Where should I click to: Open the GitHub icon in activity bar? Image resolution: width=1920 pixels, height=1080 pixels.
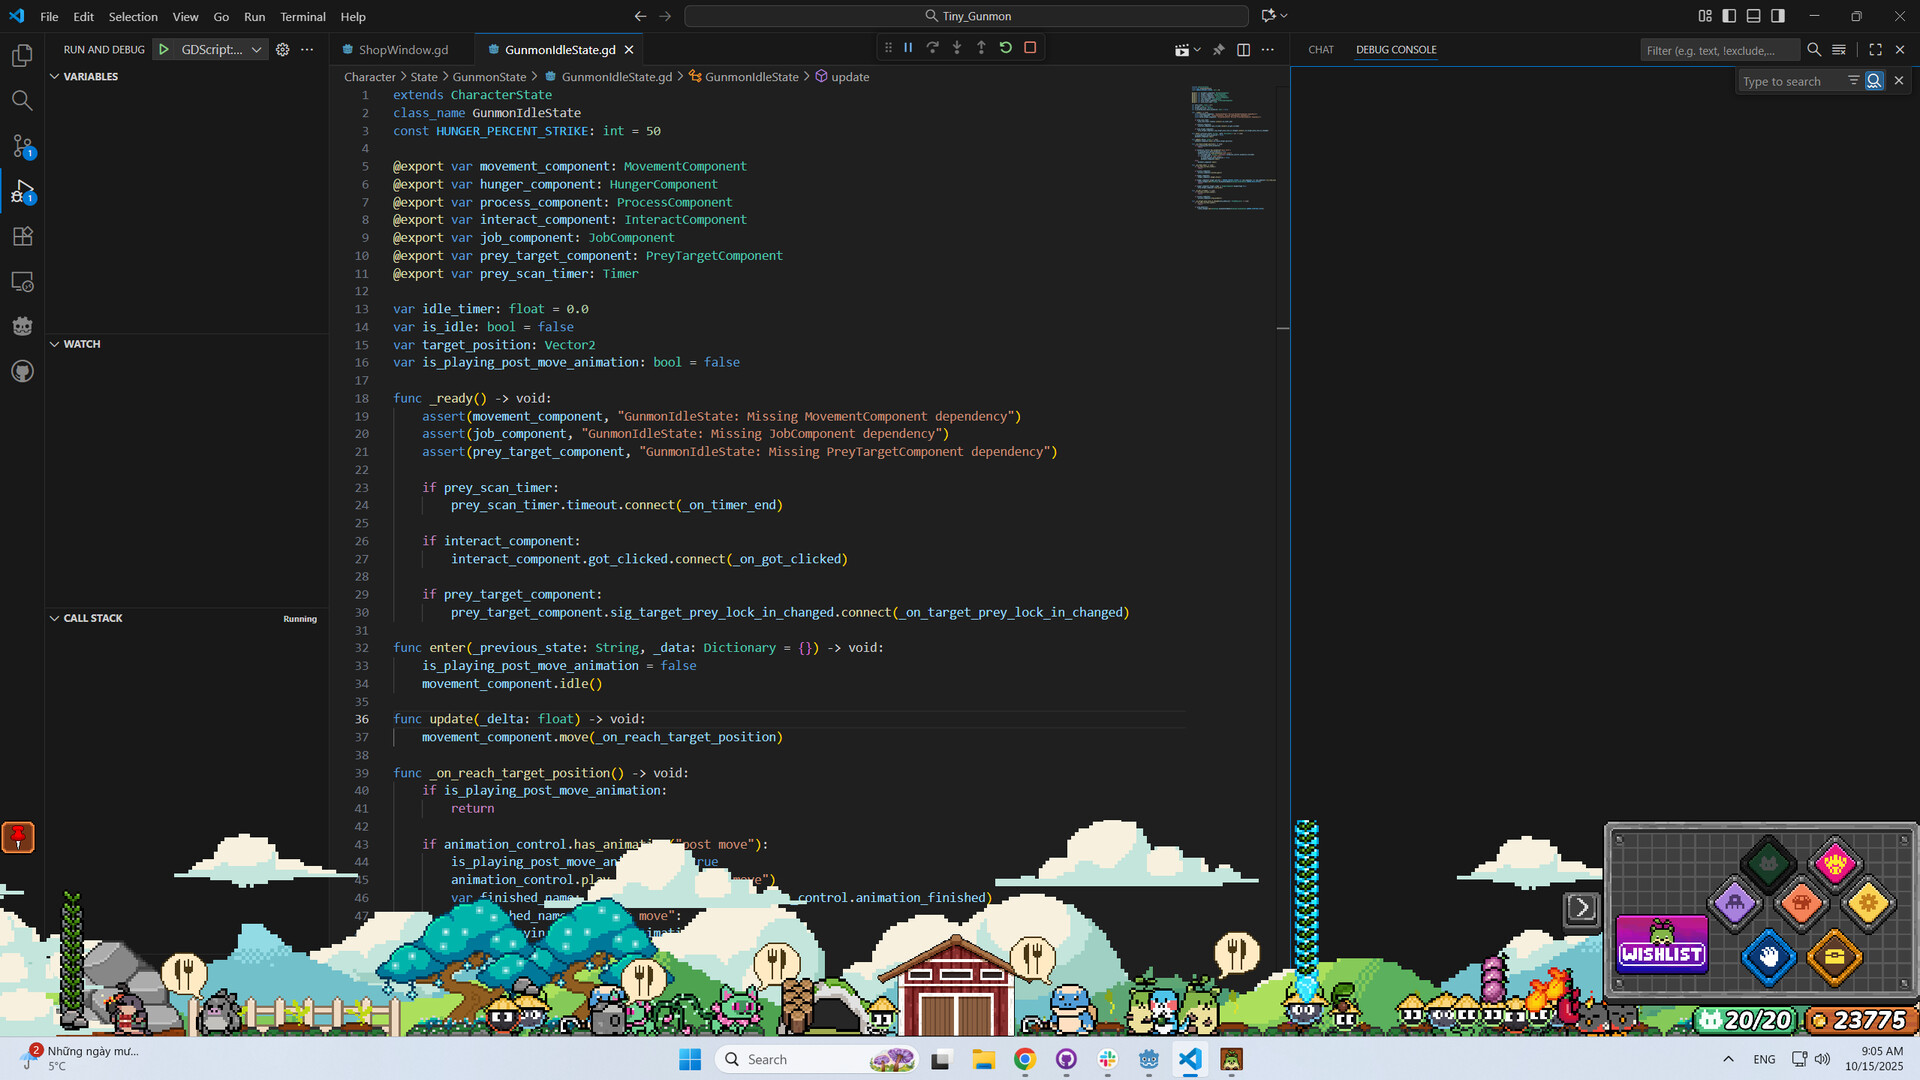click(22, 372)
